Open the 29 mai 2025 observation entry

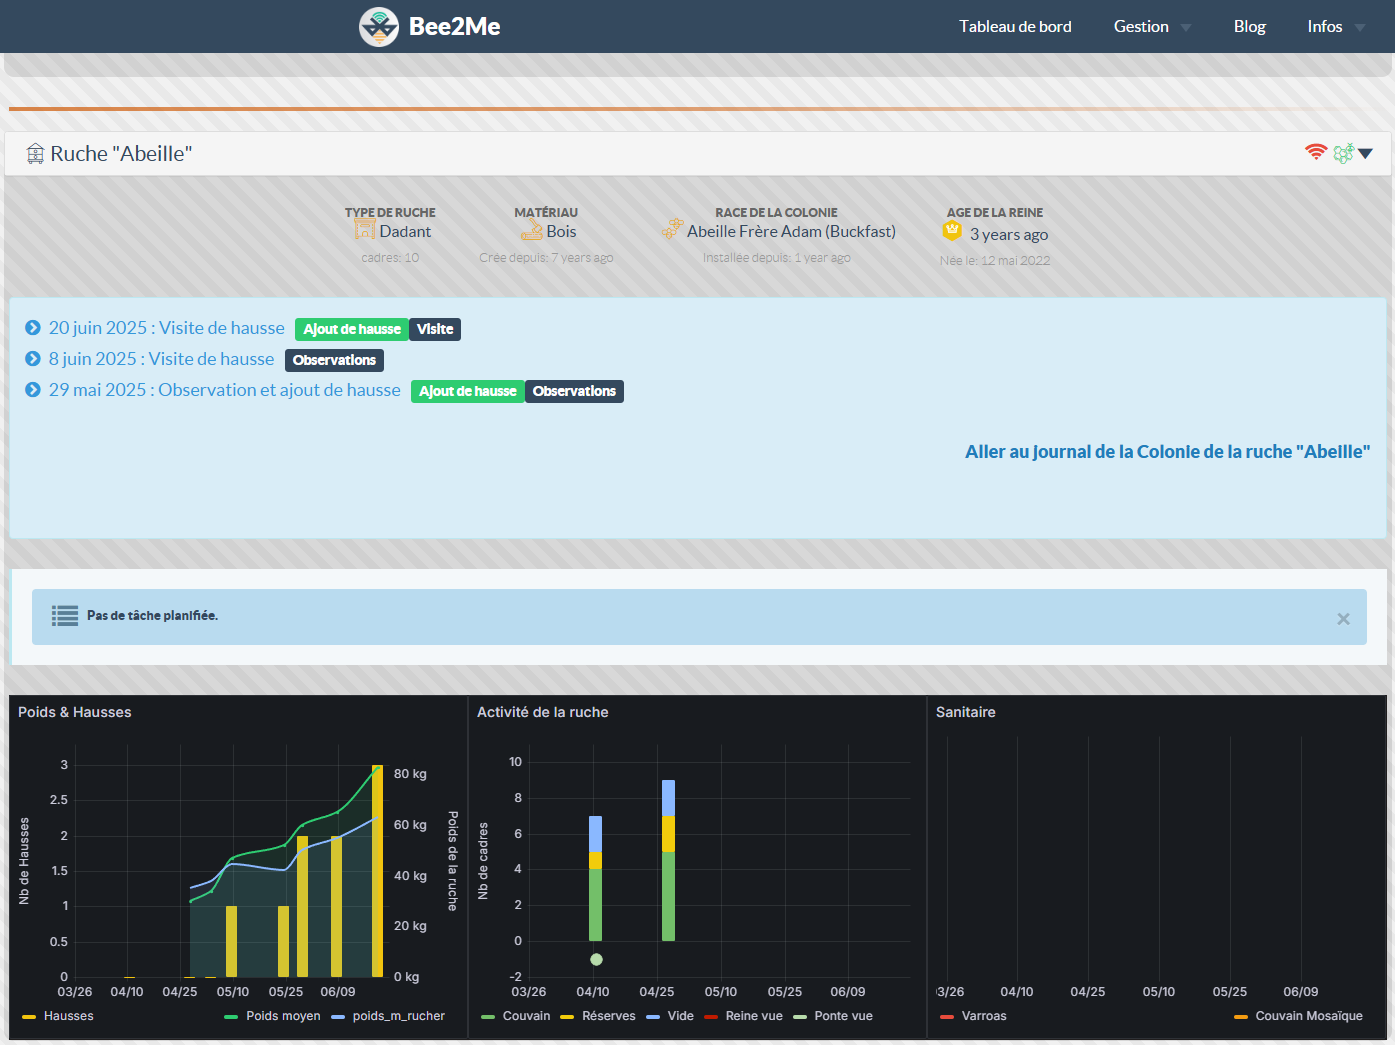point(224,390)
